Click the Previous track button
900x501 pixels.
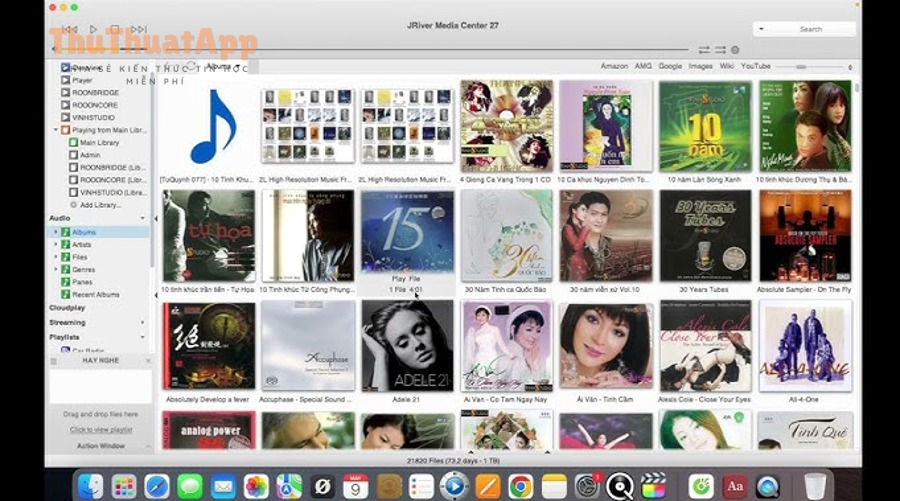70,29
